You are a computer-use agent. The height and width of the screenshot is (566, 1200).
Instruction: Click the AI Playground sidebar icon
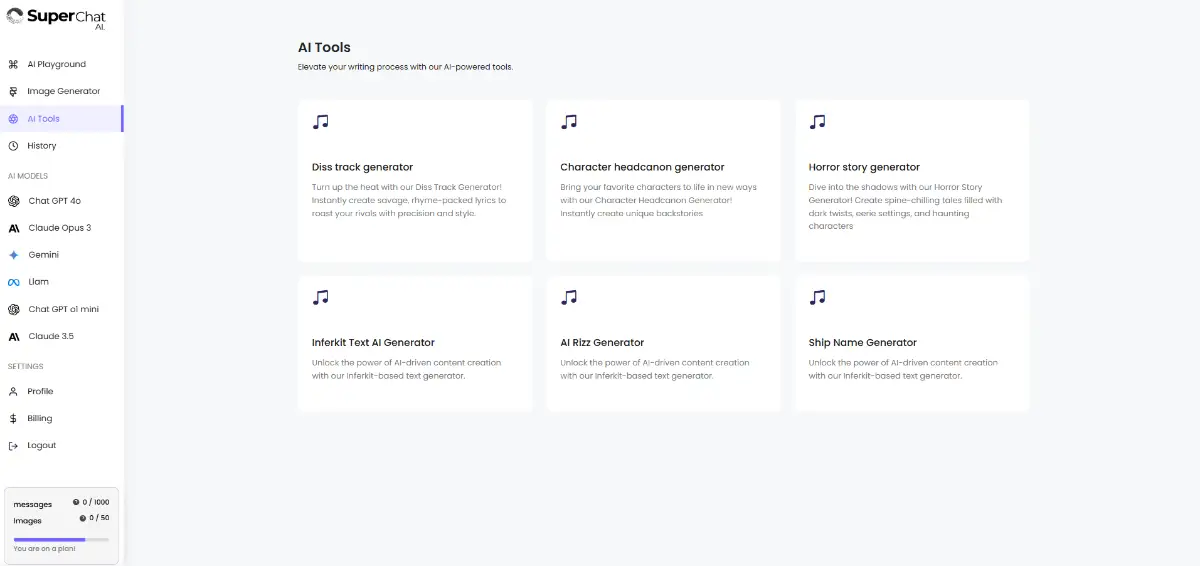coord(13,64)
